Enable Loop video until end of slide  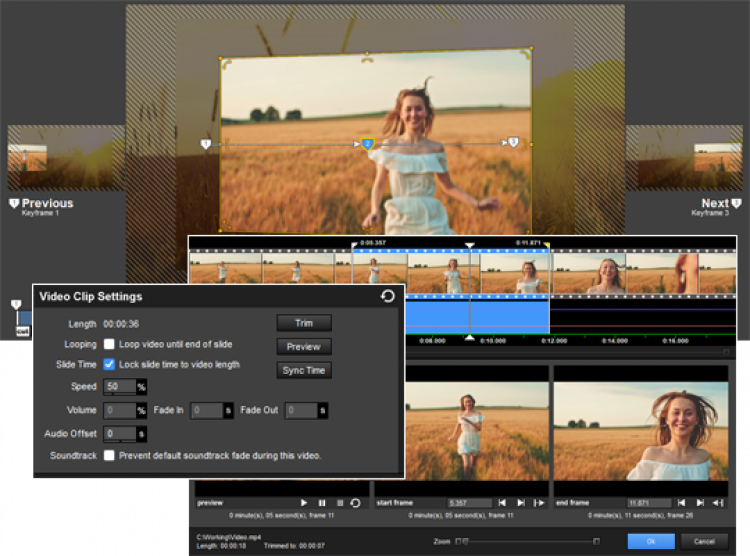(110, 344)
